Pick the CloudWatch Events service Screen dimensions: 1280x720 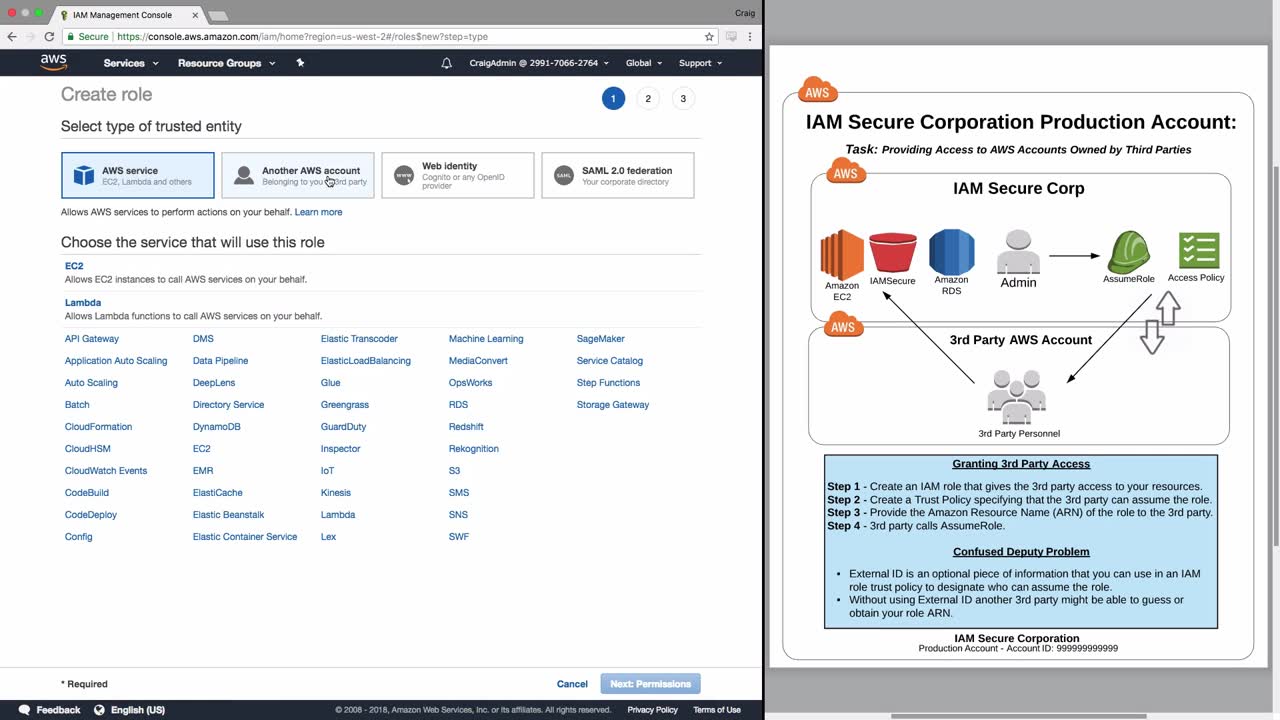[x=106, y=471]
